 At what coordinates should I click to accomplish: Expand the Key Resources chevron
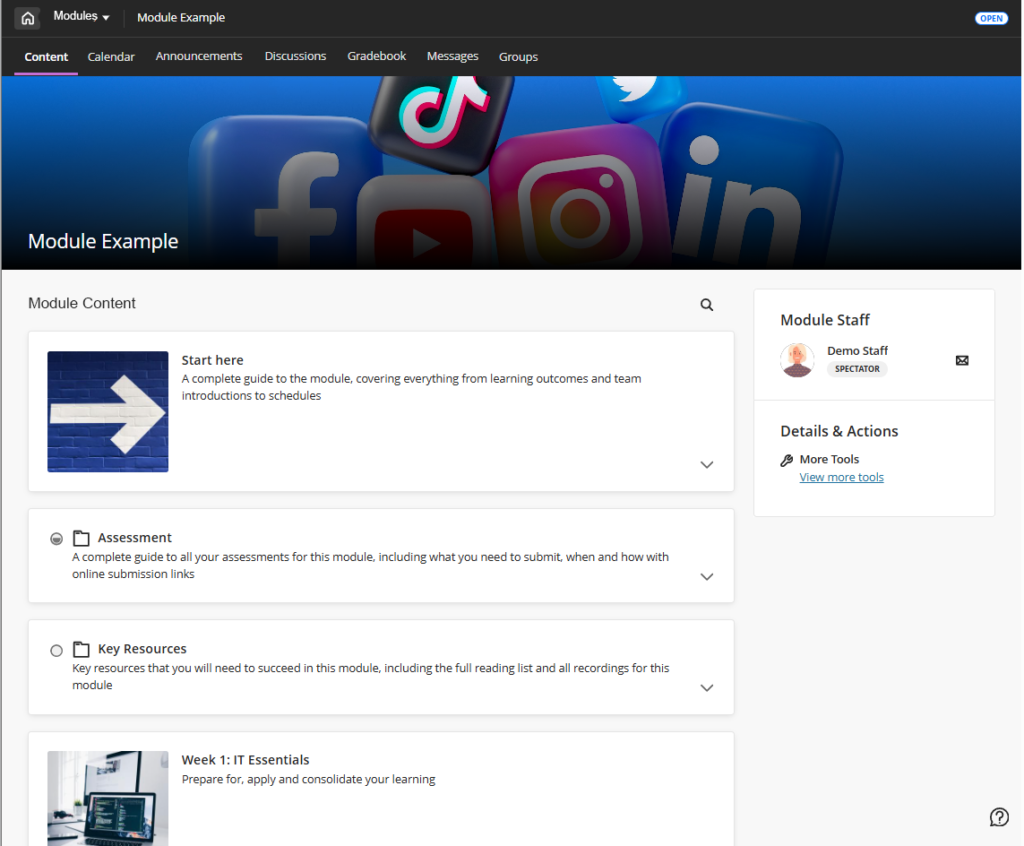pos(707,688)
